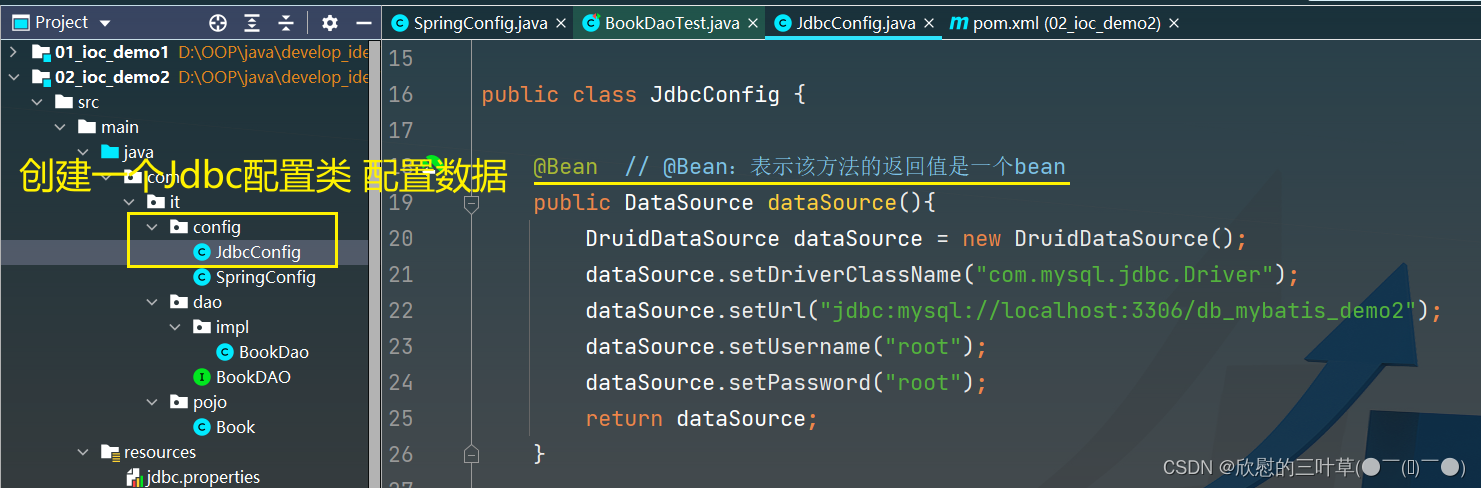The height and width of the screenshot is (488, 1481).
Task: Close the pom.xml tab
Action: coord(1174,23)
